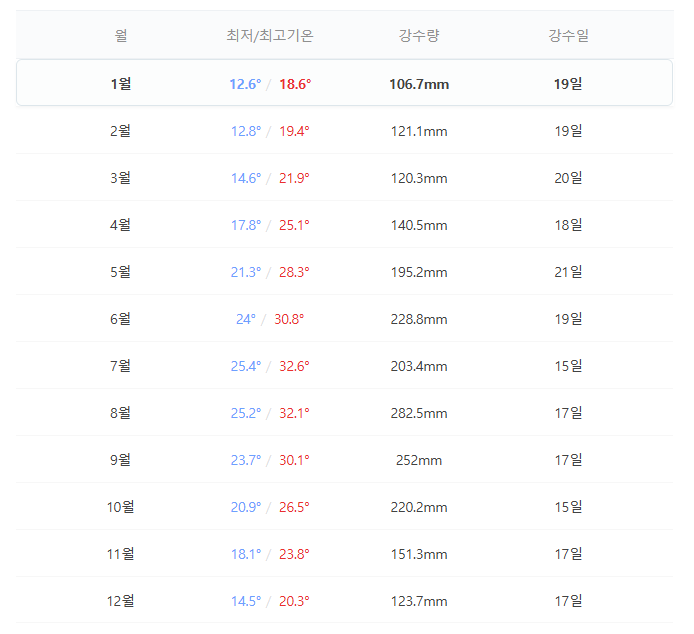Click the 21일 rain days value

click(x=568, y=272)
